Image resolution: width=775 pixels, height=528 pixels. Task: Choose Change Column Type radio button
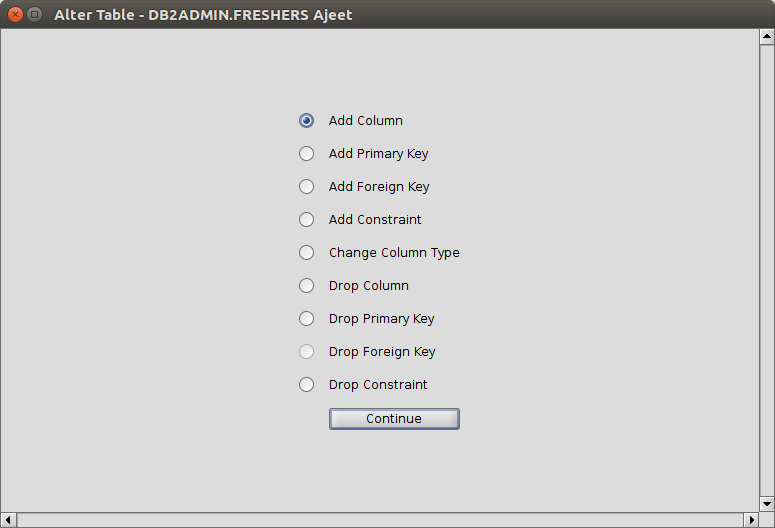pos(307,252)
